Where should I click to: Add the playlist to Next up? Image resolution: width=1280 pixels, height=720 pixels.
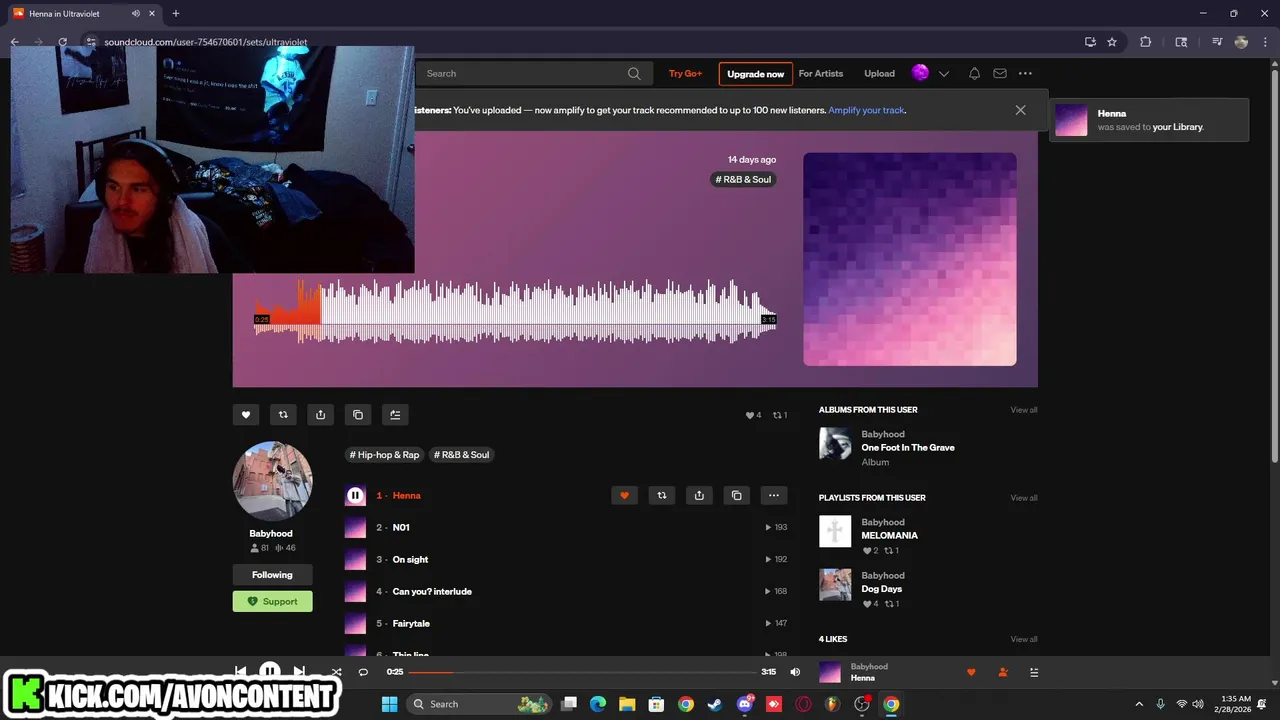(x=395, y=415)
